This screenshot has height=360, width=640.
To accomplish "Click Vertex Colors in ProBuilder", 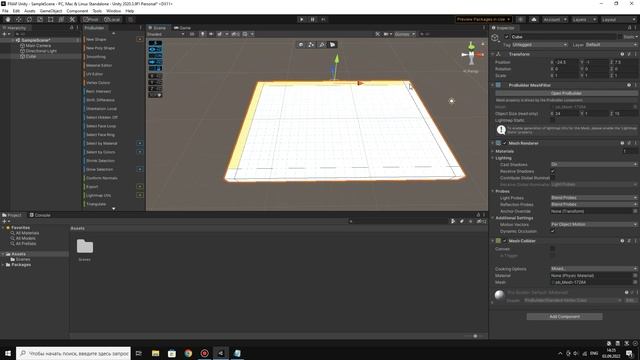I will (x=98, y=83).
